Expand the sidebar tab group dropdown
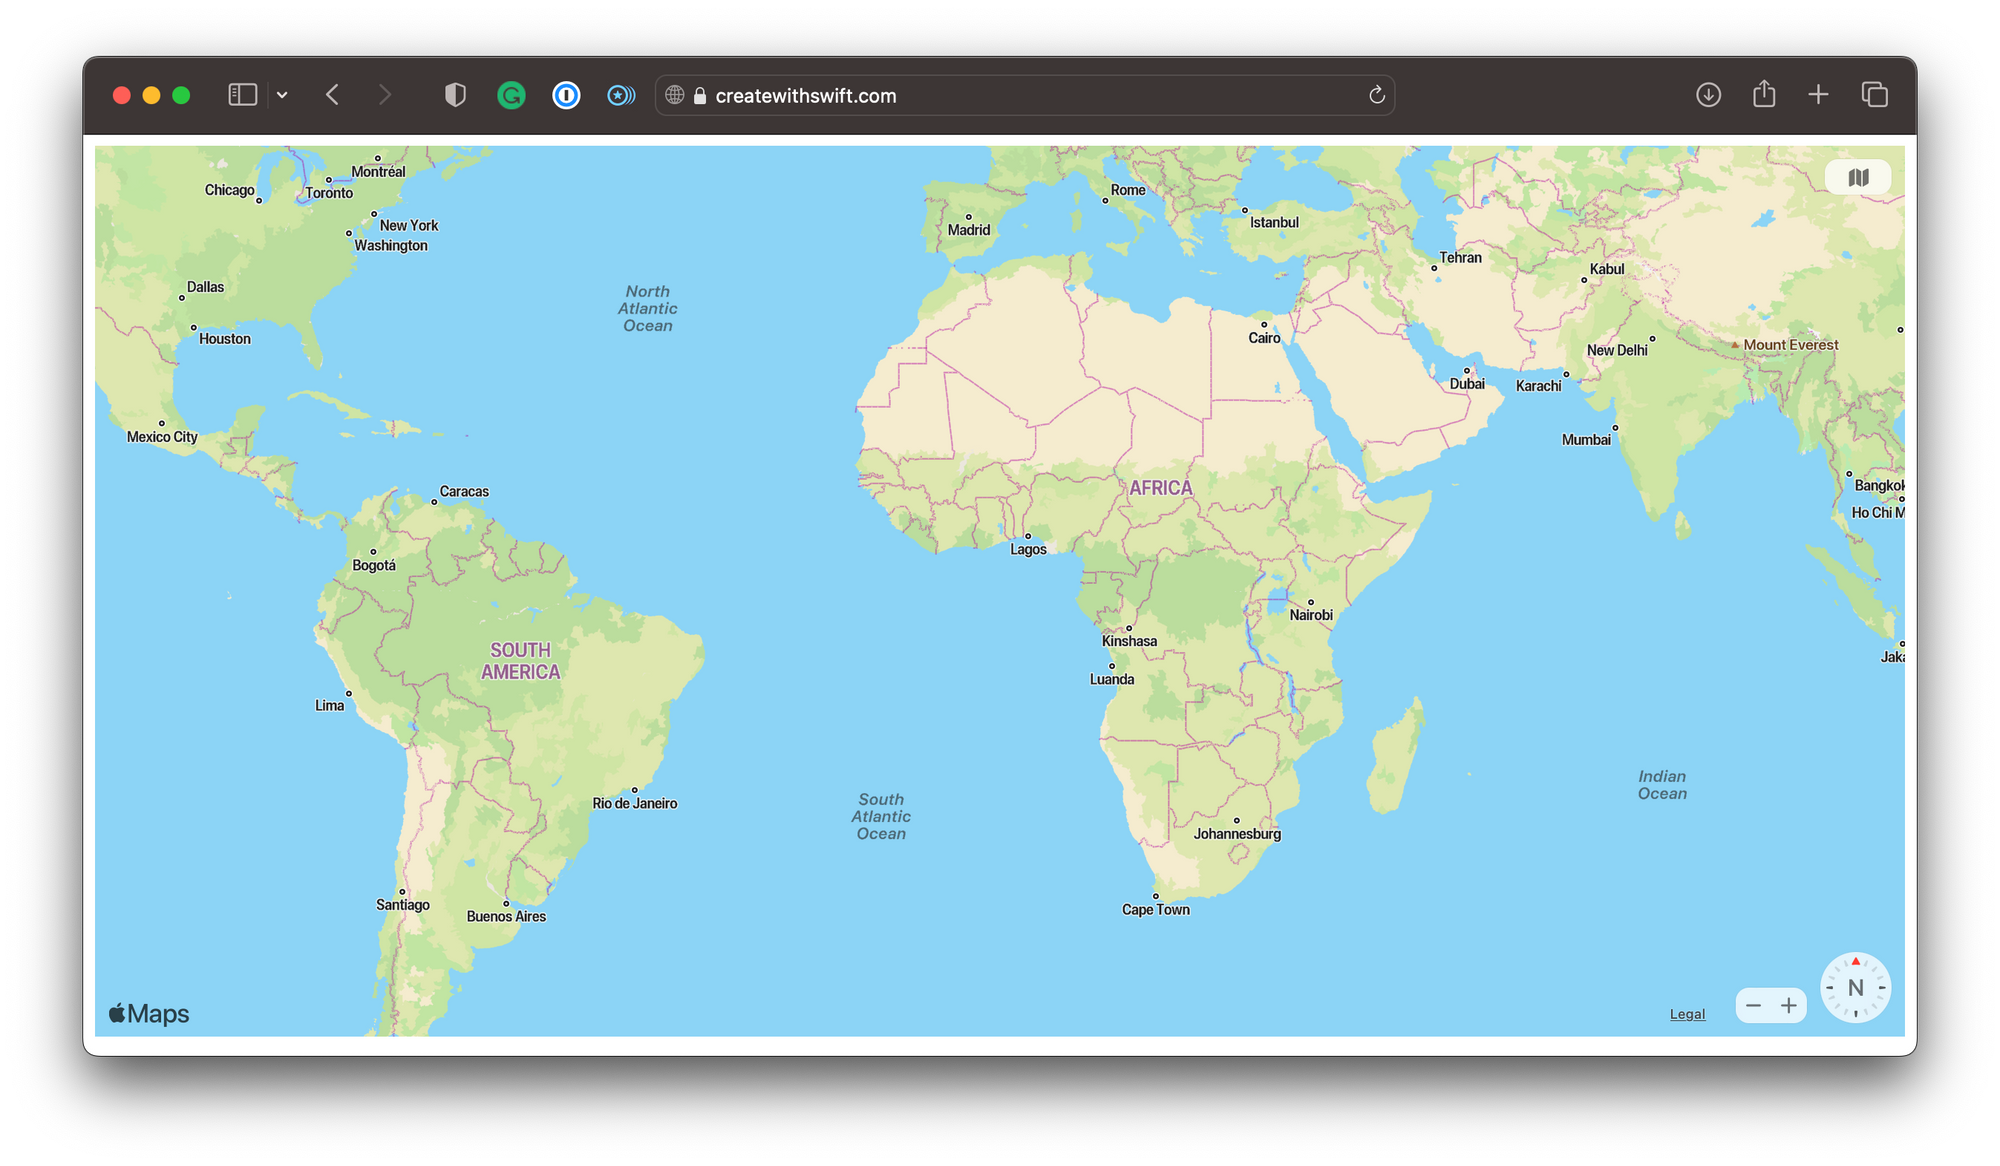Viewport: 2000px width, 1166px height. [282, 95]
